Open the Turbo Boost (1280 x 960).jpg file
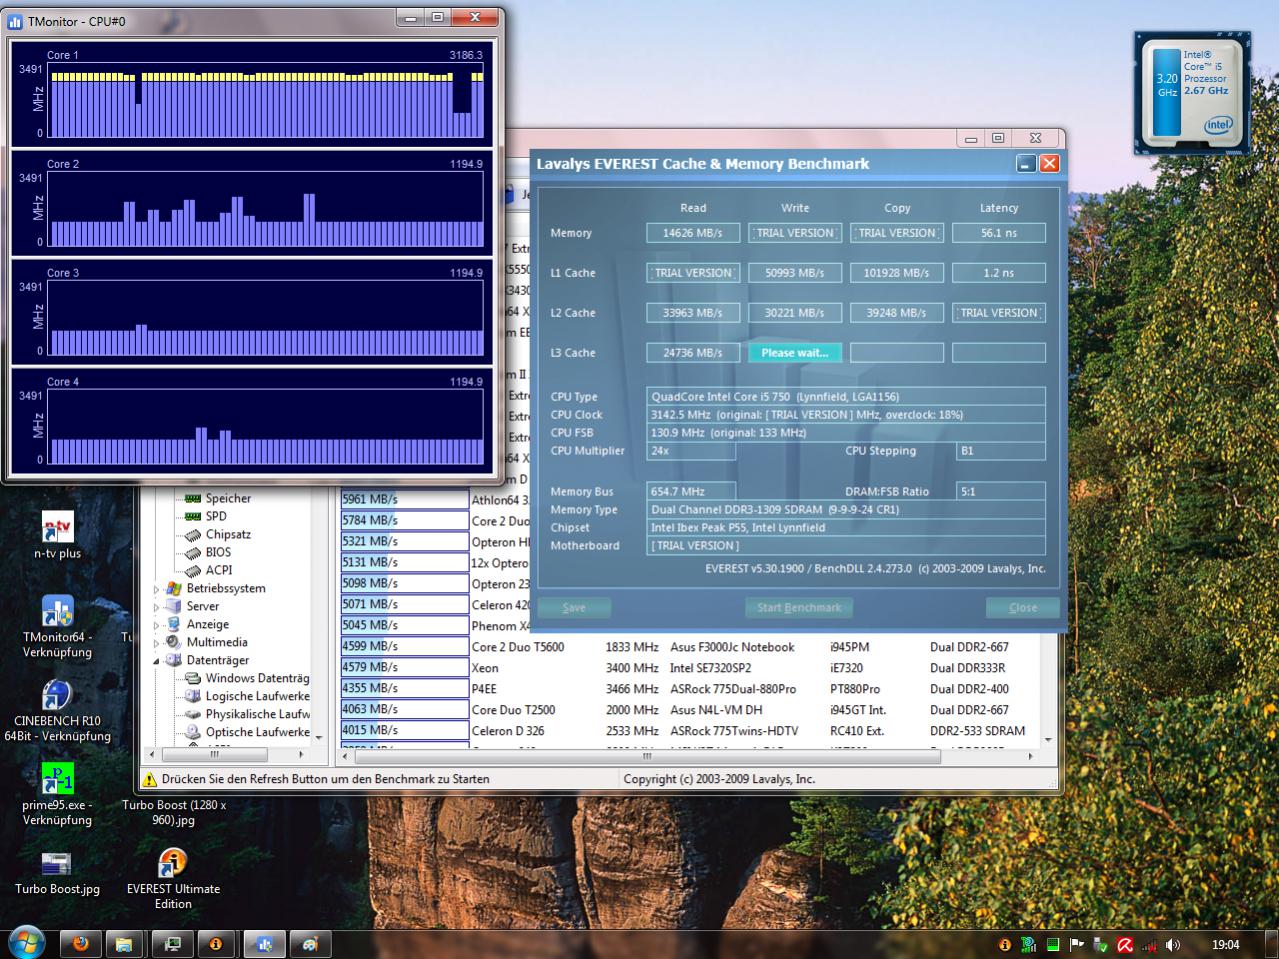The image size is (1279, 959). [174, 812]
